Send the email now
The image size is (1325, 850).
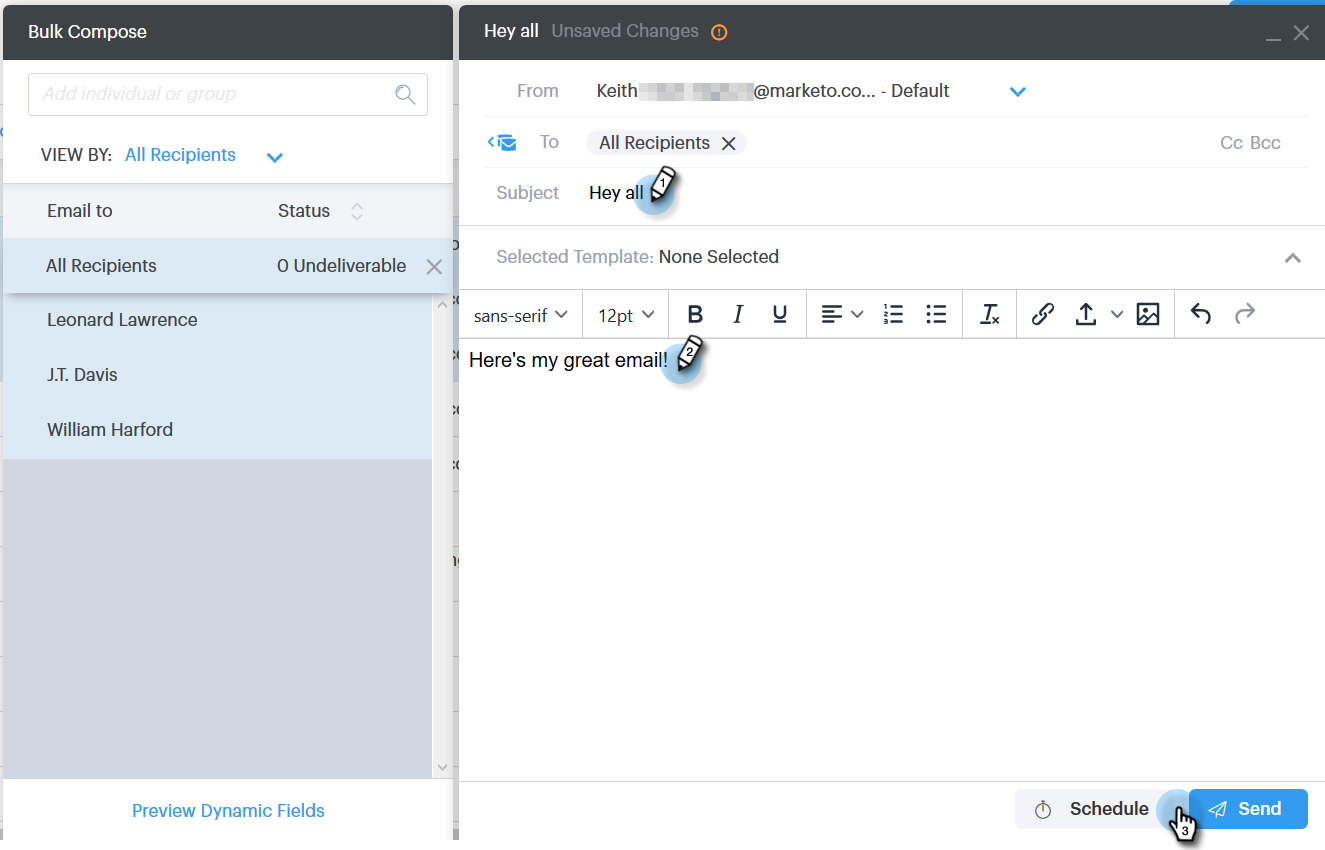[x=1248, y=809]
